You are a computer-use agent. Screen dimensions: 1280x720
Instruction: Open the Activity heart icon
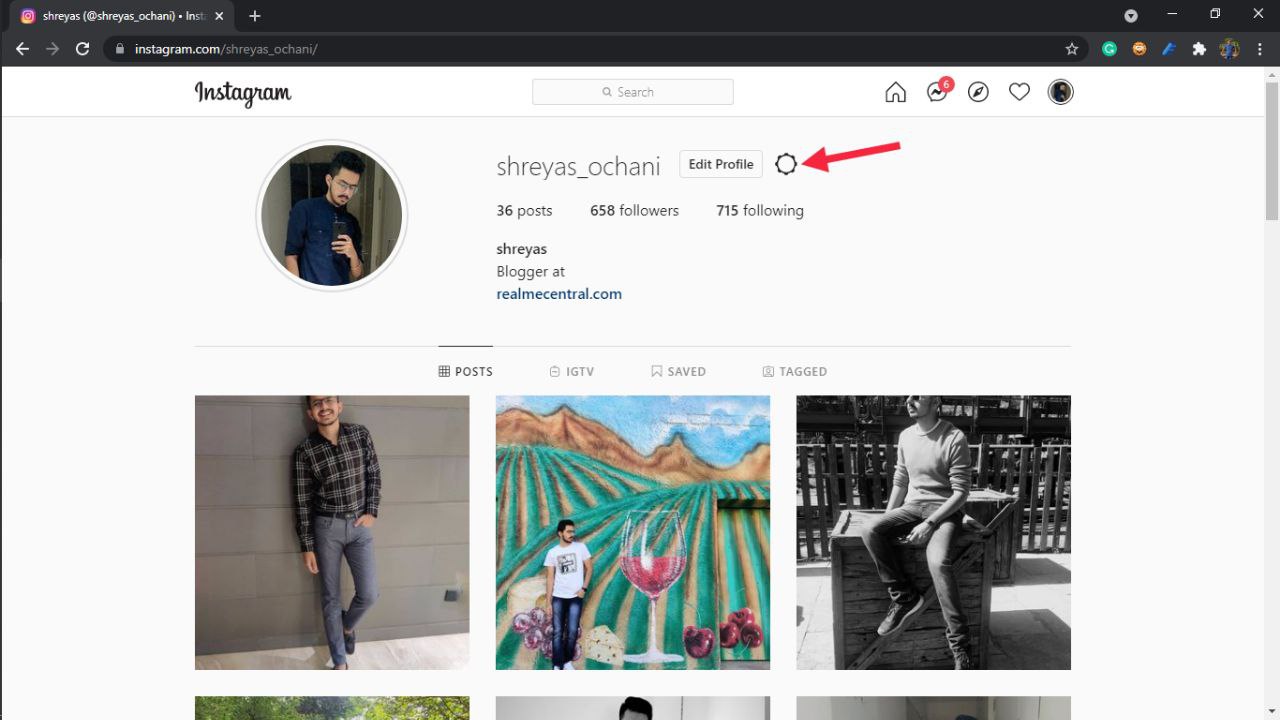1019,92
